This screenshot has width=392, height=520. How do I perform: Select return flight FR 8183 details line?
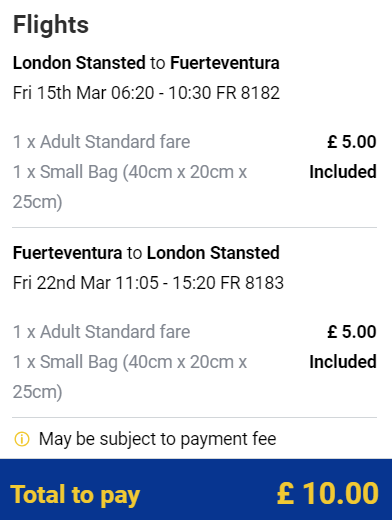tap(148, 283)
